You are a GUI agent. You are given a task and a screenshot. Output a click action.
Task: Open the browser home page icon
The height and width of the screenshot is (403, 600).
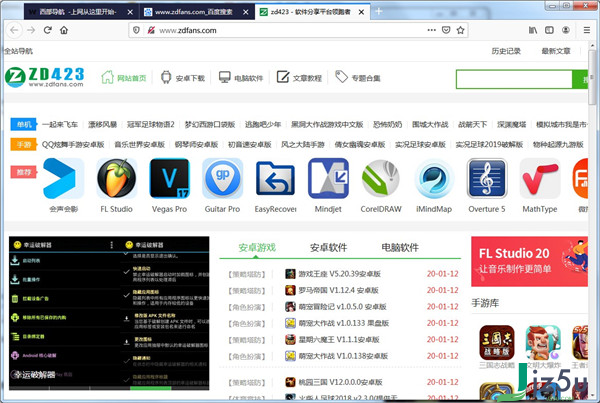[64, 30]
